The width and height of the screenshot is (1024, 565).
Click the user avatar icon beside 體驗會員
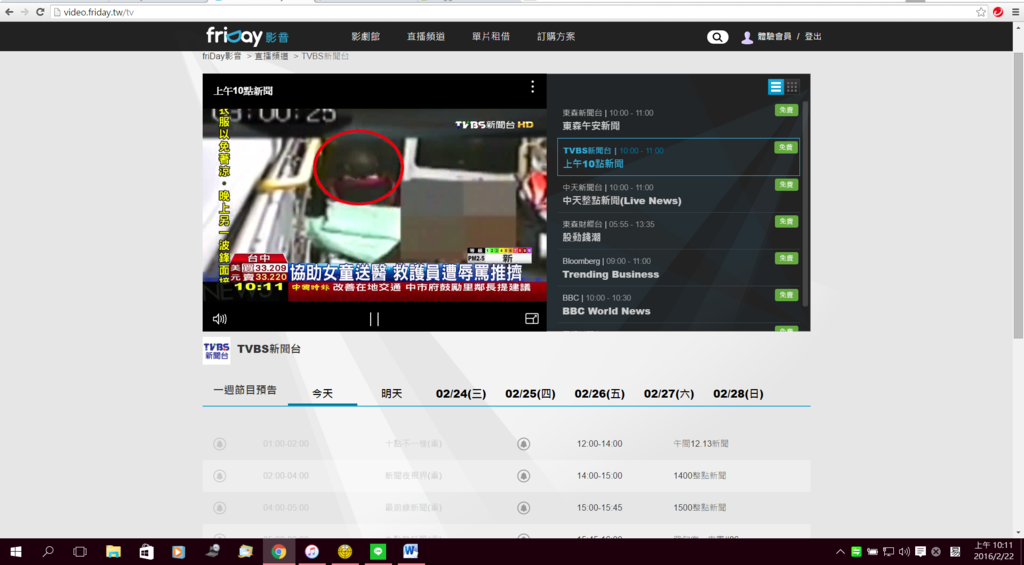(x=747, y=37)
